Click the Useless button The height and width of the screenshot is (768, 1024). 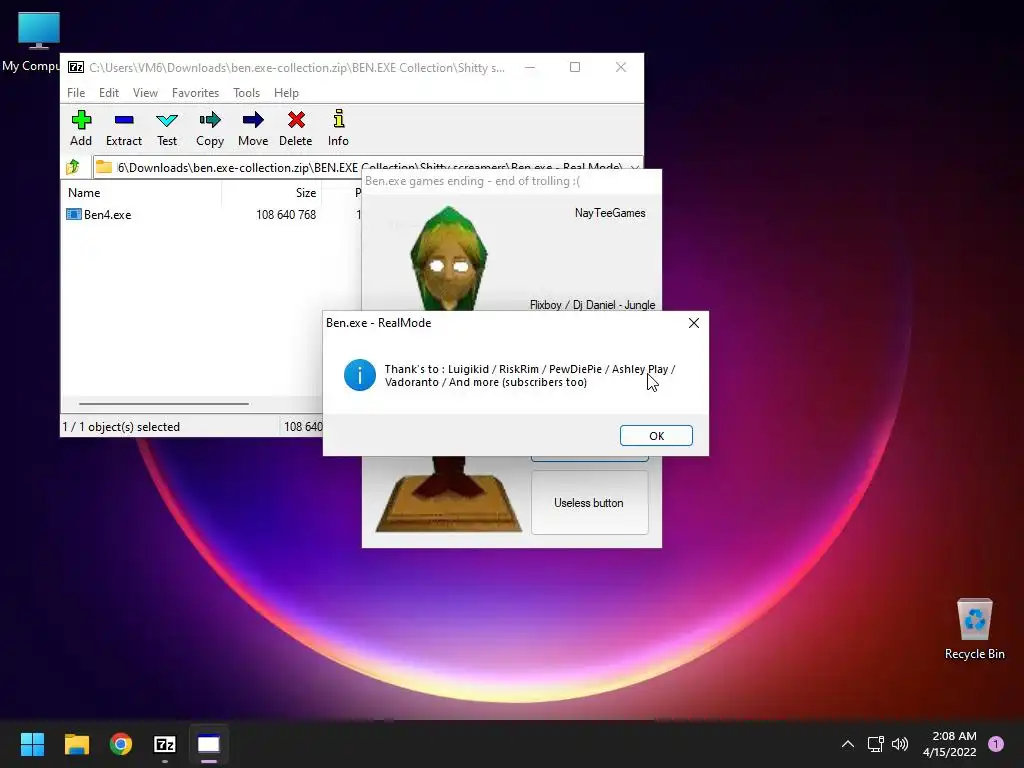(590, 503)
